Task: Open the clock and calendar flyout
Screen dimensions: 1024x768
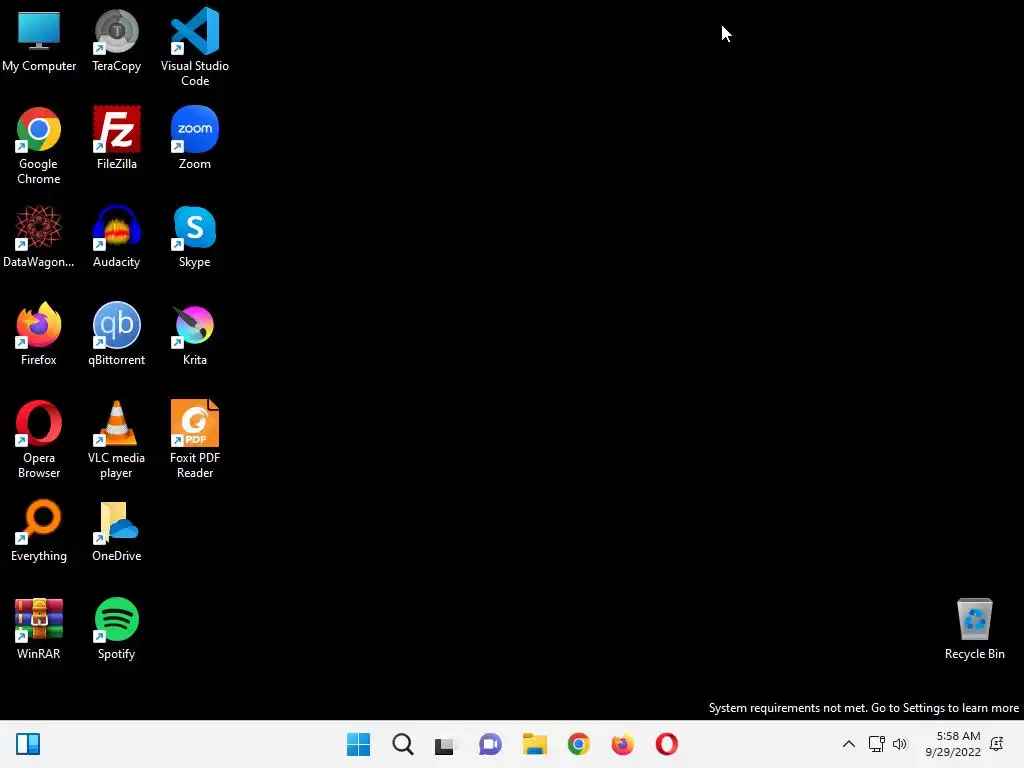Action: 953,744
